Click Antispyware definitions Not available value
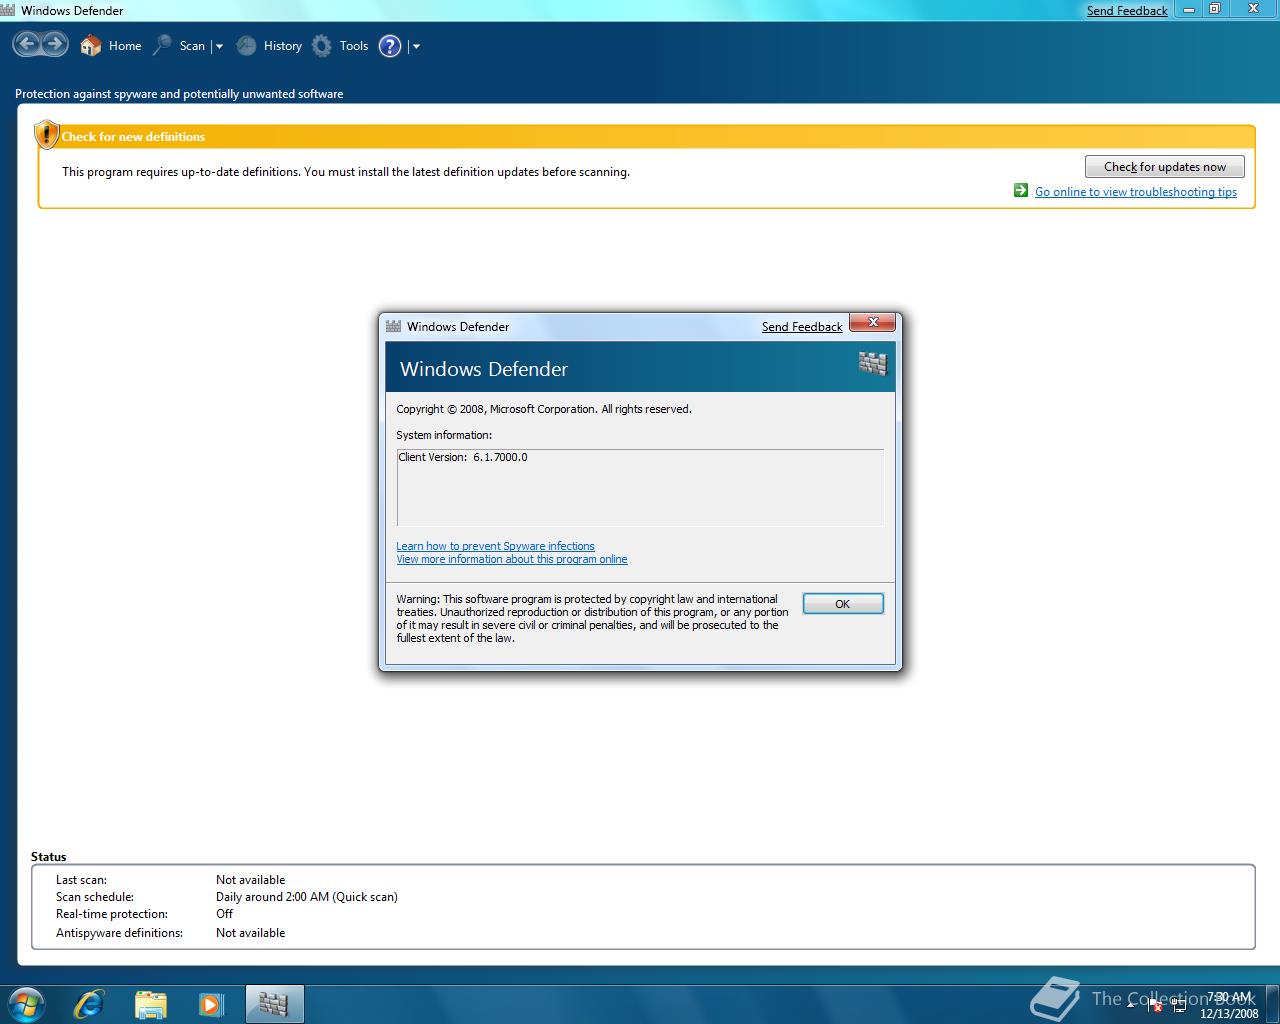Image resolution: width=1280 pixels, height=1024 pixels. coord(250,933)
